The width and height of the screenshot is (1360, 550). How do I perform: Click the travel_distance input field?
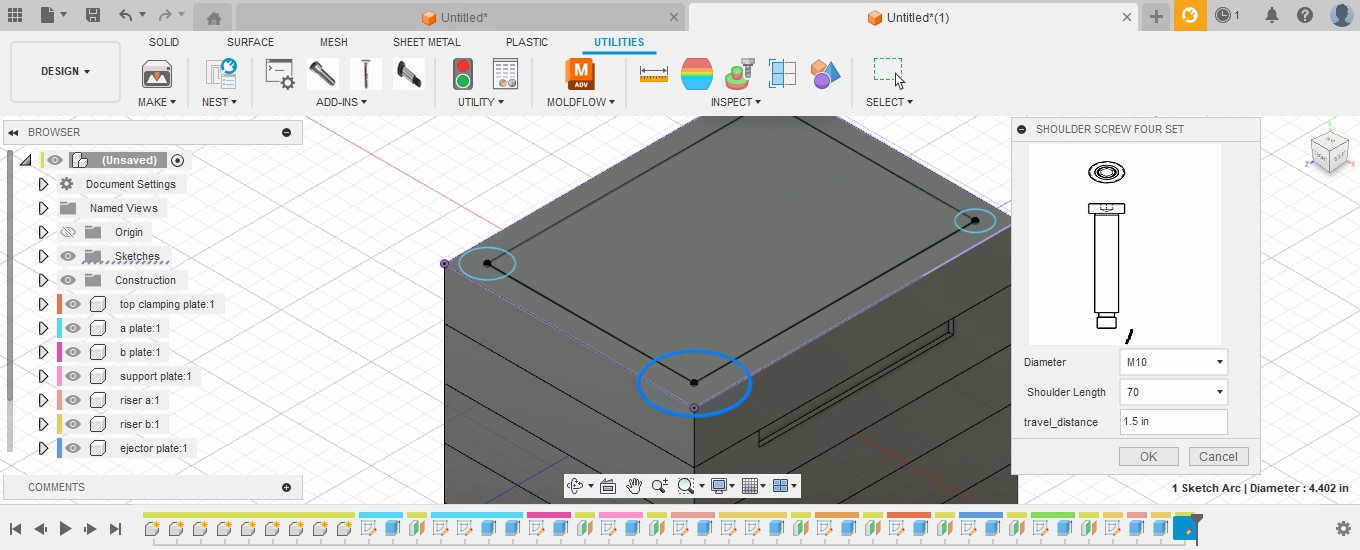click(1174, 422)
